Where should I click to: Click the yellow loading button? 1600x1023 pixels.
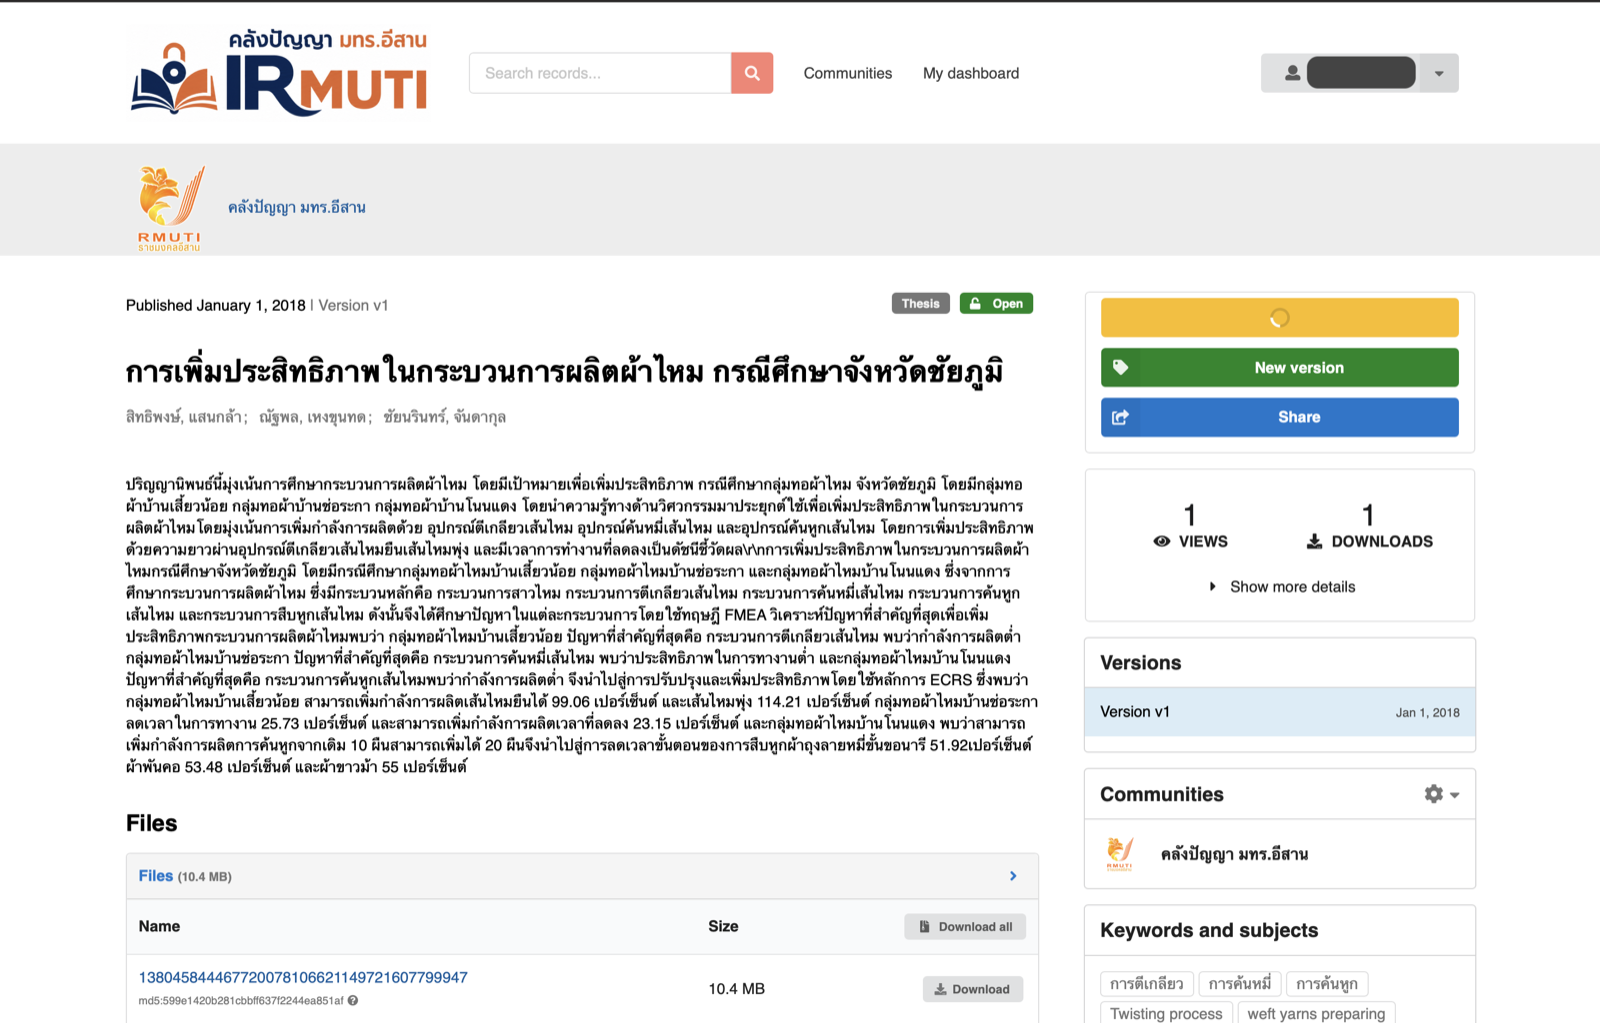click(1280, 318)
